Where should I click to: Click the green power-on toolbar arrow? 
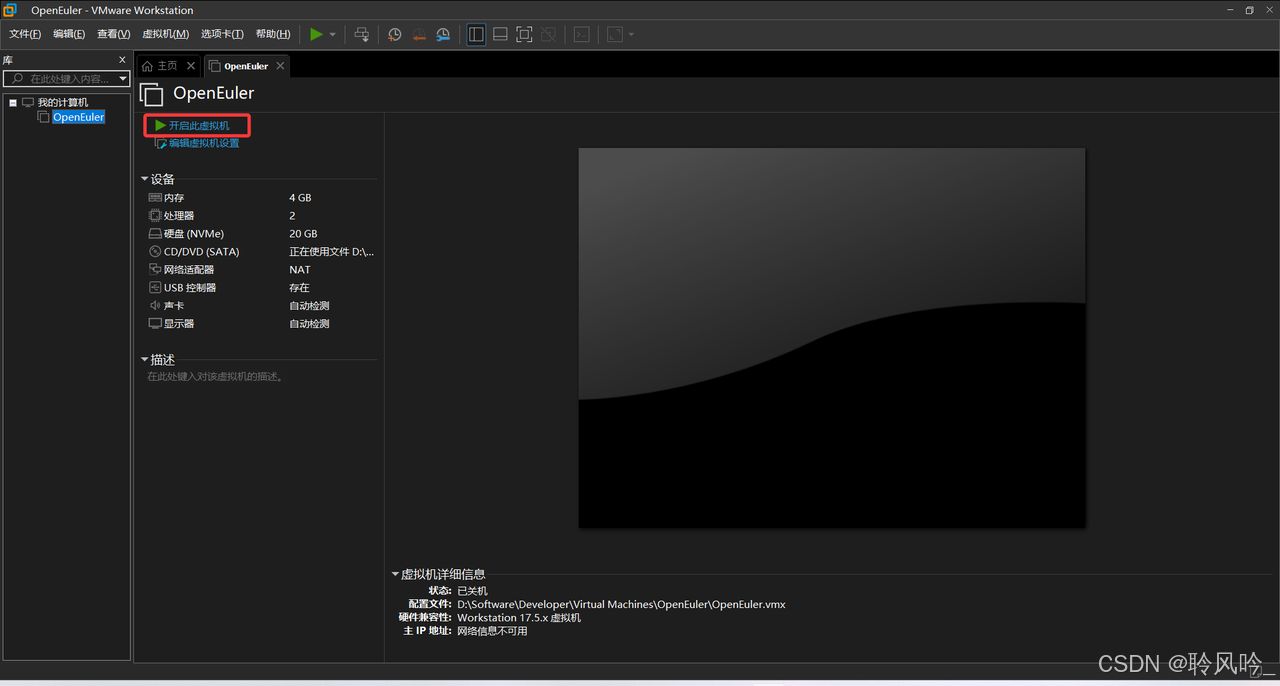click(316, 34)
